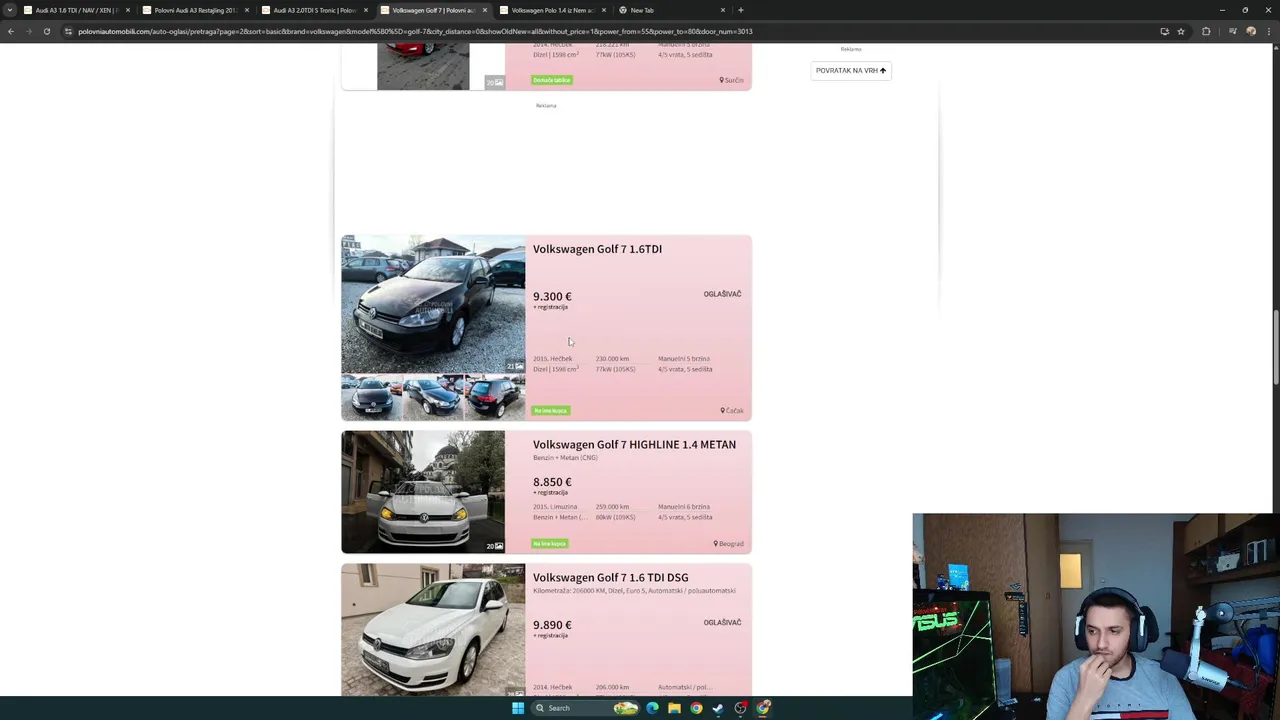This screenshot has height=720, width=1280.
Task: Bookmark this page with the star icon
Action: 1181,31
